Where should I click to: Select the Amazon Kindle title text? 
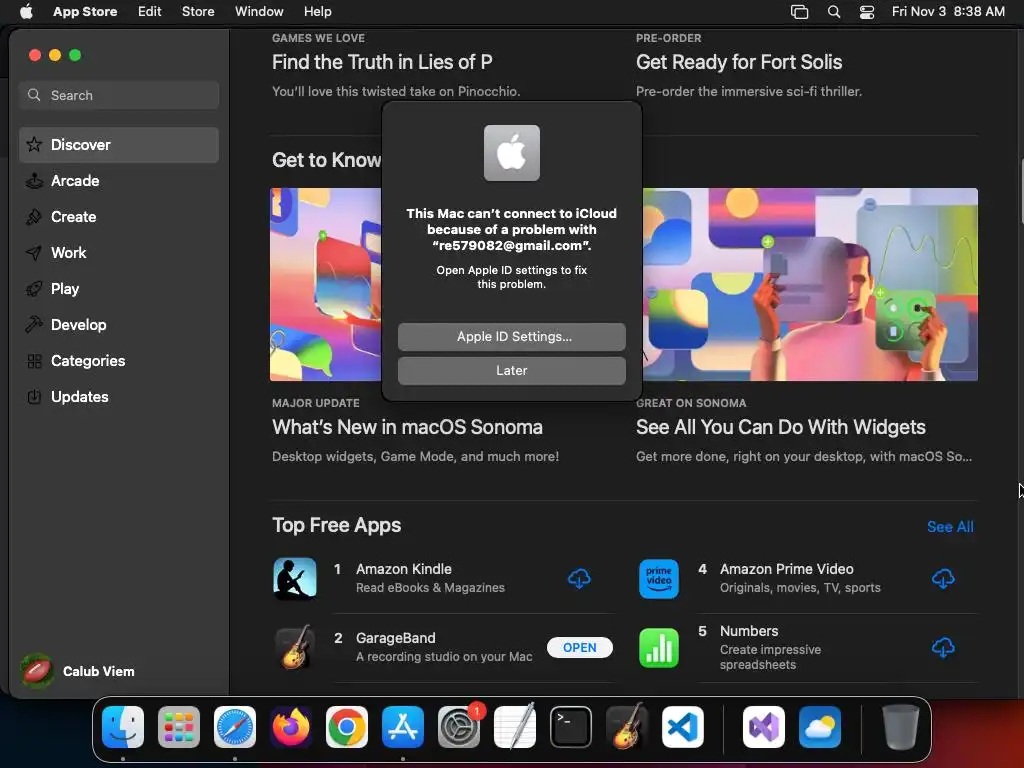click(x=404, y=569)
